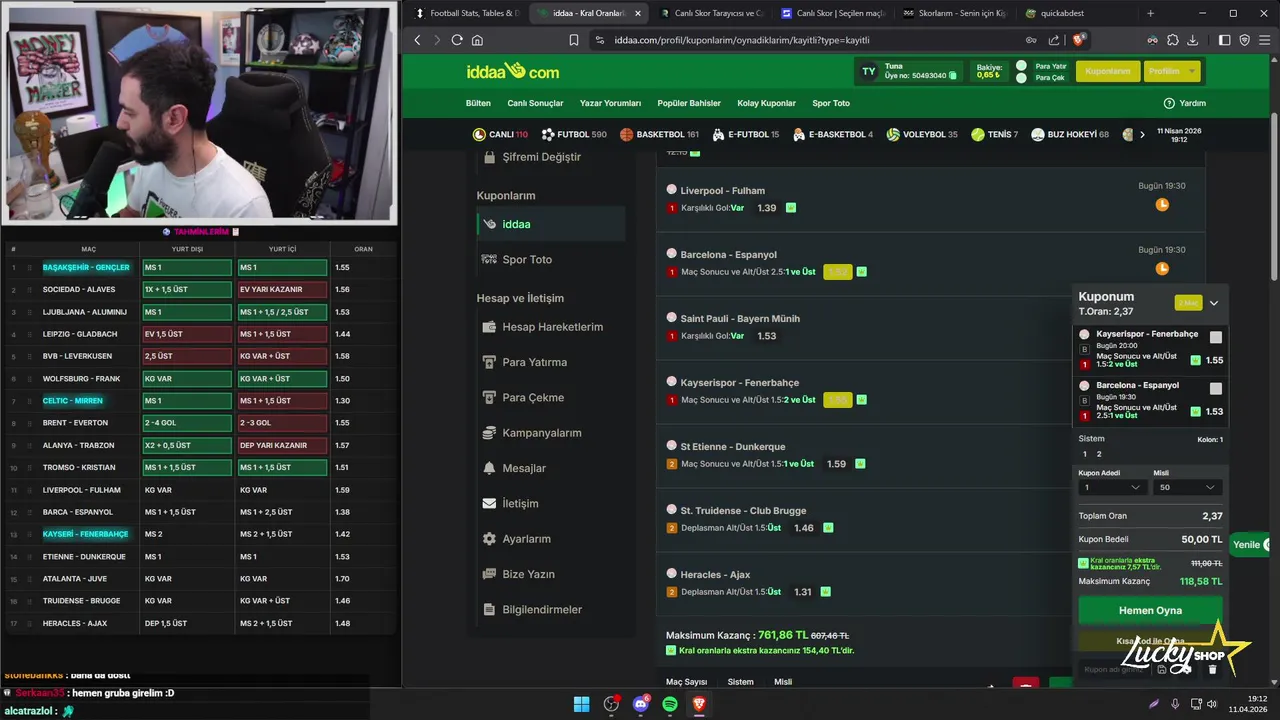This screenshot has height=720, width=1280.
Task: Click the iddaa.com logo
Action: pos(512,72)
